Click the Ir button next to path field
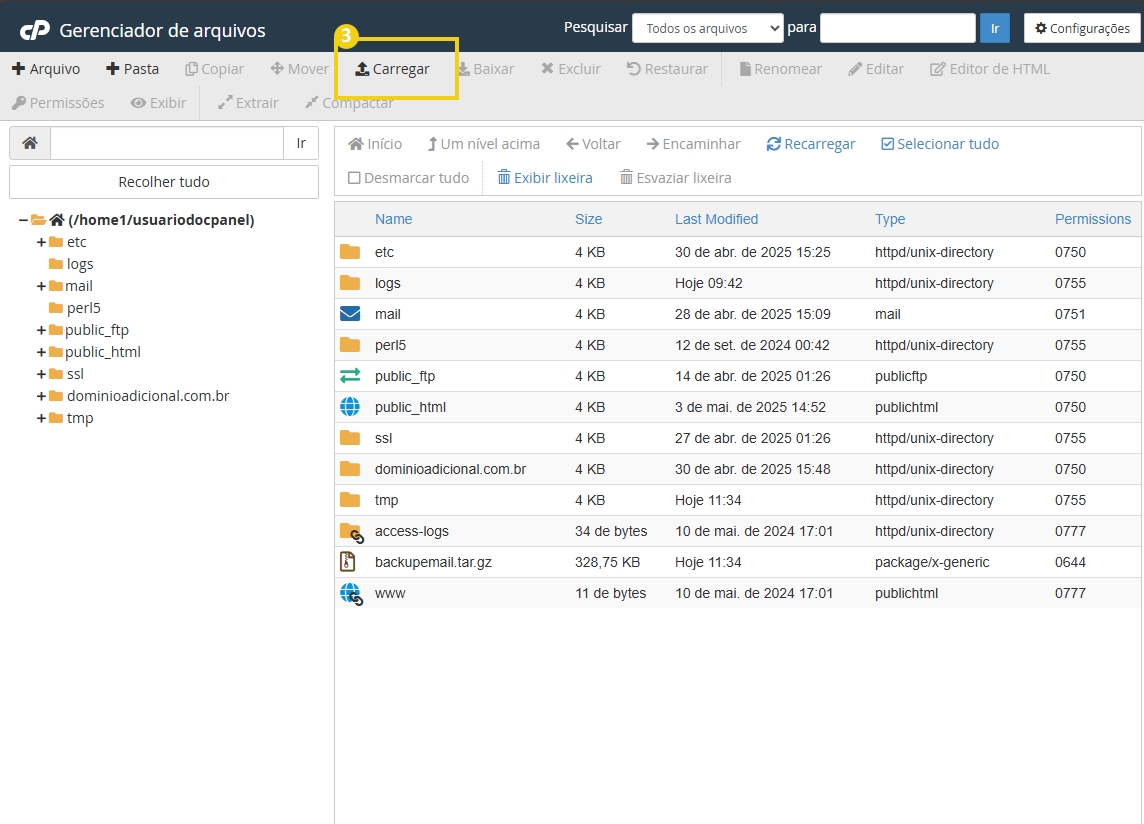 (x=301, y=143)
